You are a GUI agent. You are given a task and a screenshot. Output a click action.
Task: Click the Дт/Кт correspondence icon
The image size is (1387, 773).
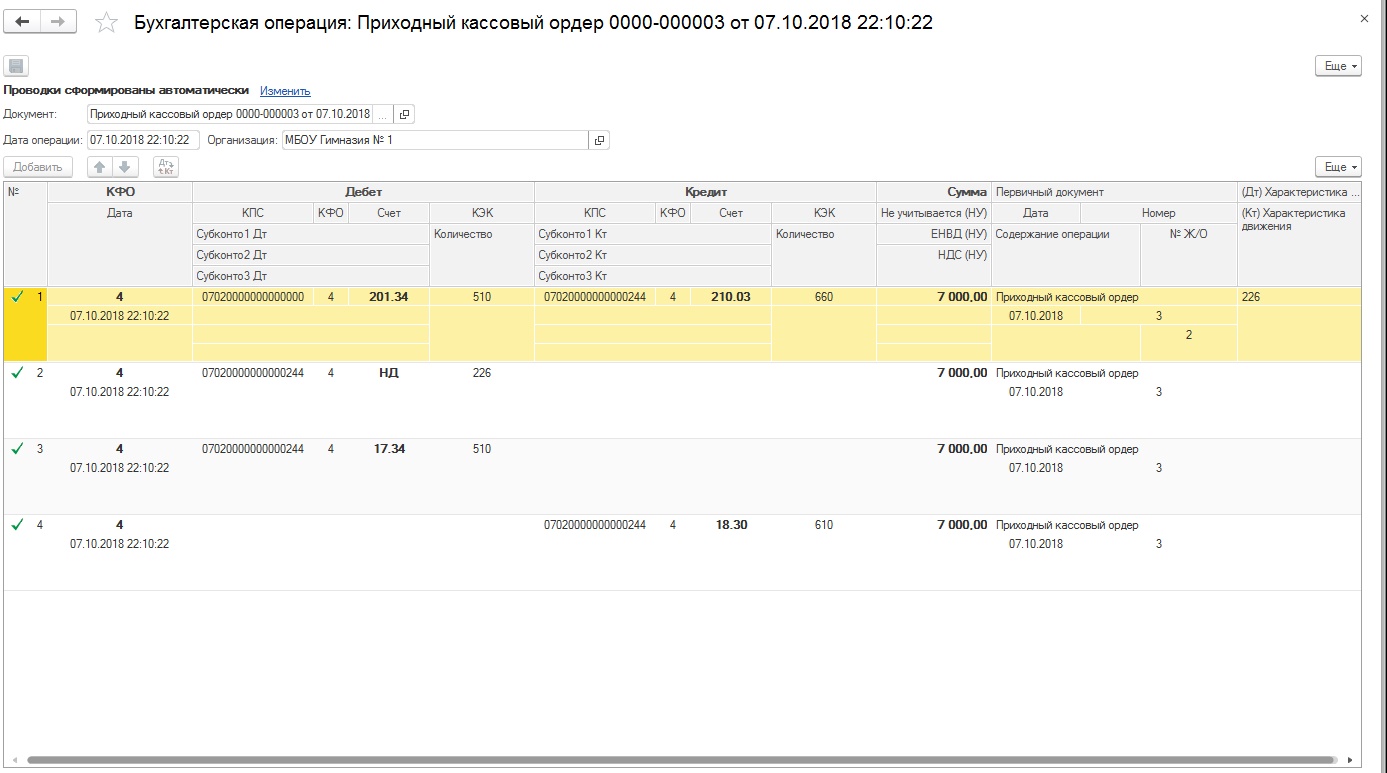(x=166, y=167)
